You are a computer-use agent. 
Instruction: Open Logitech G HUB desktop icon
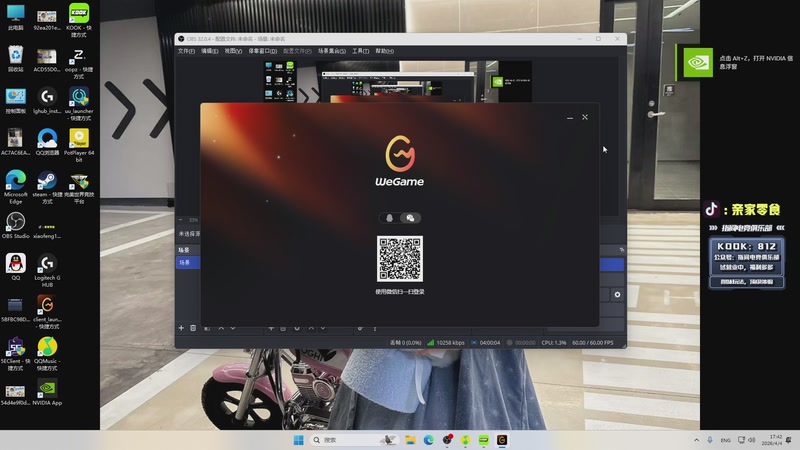coord(47,271)
